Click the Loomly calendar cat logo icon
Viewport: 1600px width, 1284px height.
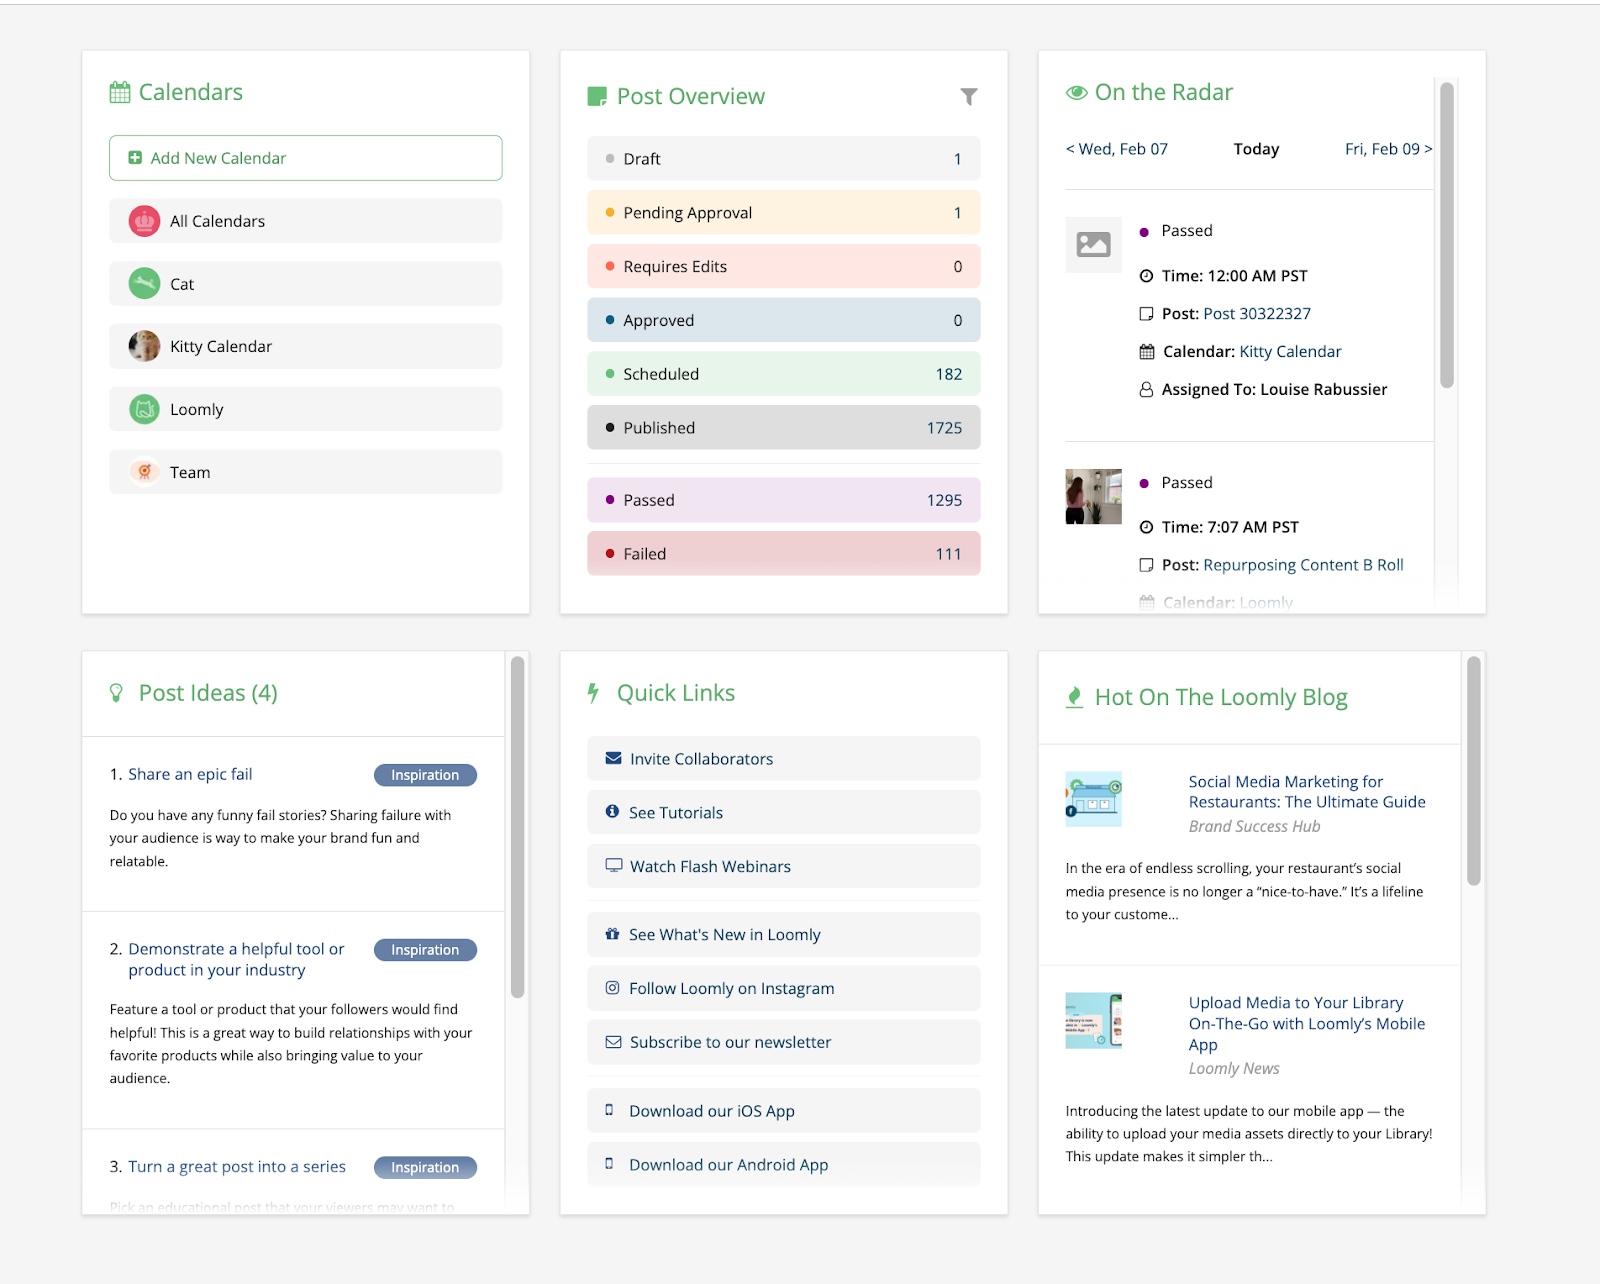[144, 409]
